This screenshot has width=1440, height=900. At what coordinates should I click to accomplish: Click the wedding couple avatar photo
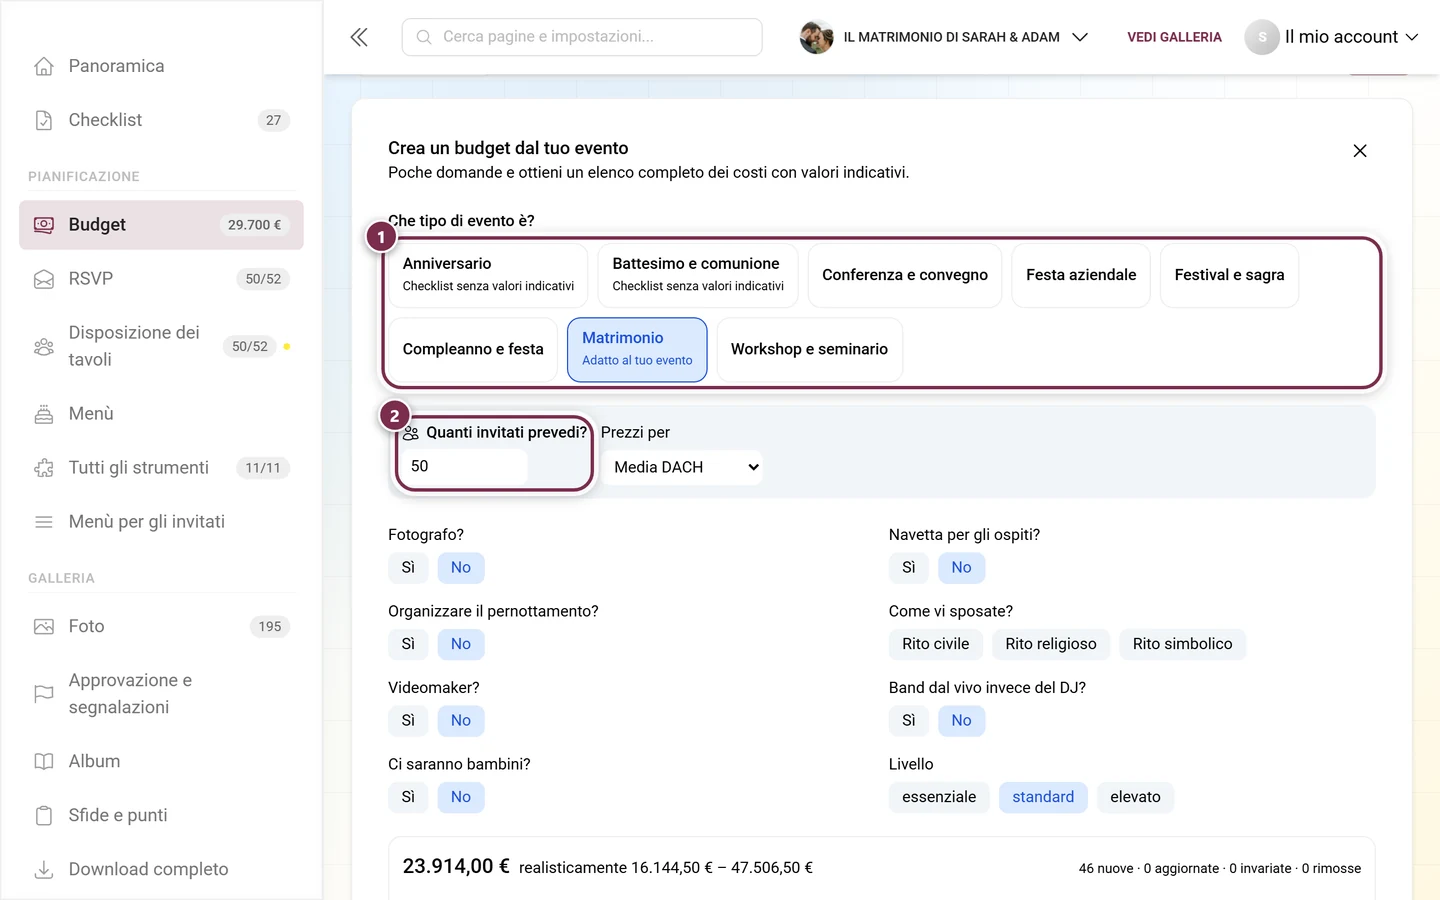817,37
